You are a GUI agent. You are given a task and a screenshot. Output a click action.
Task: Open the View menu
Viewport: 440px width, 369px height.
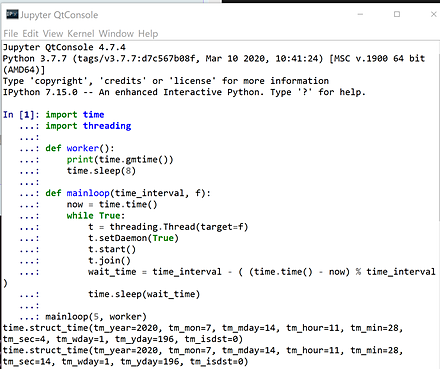(53, 34)
